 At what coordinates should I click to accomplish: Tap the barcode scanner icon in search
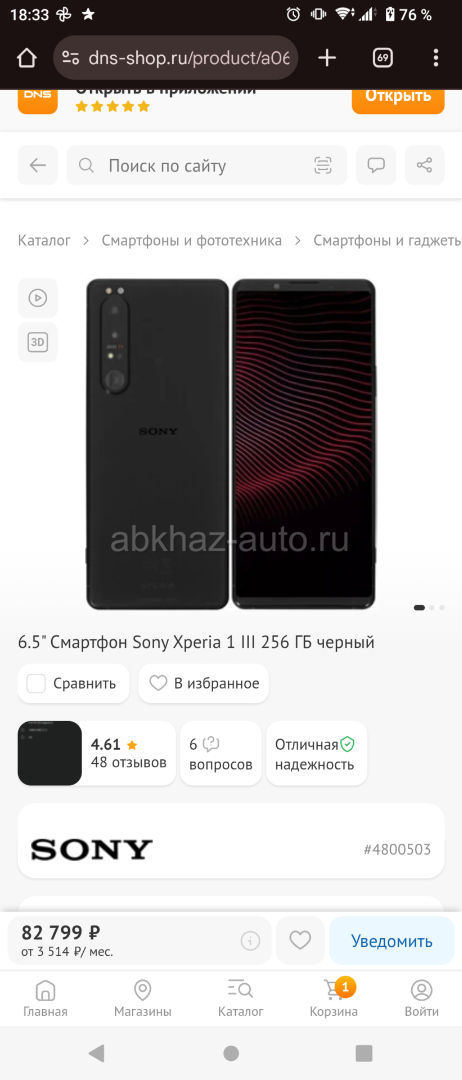322,165
